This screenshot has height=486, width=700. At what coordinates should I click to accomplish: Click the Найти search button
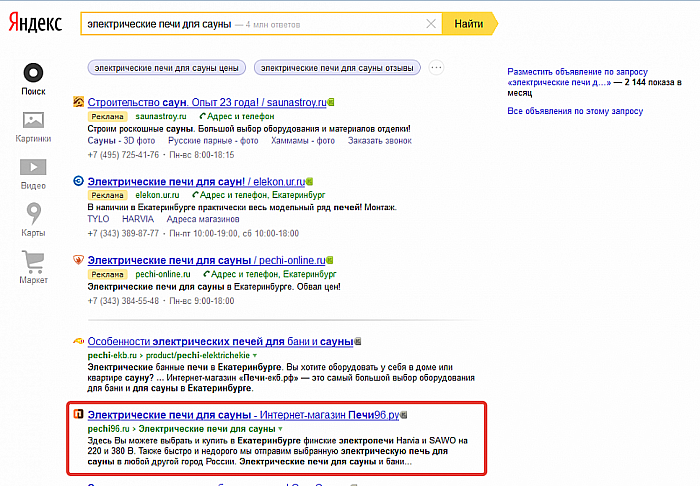[469, 24]
